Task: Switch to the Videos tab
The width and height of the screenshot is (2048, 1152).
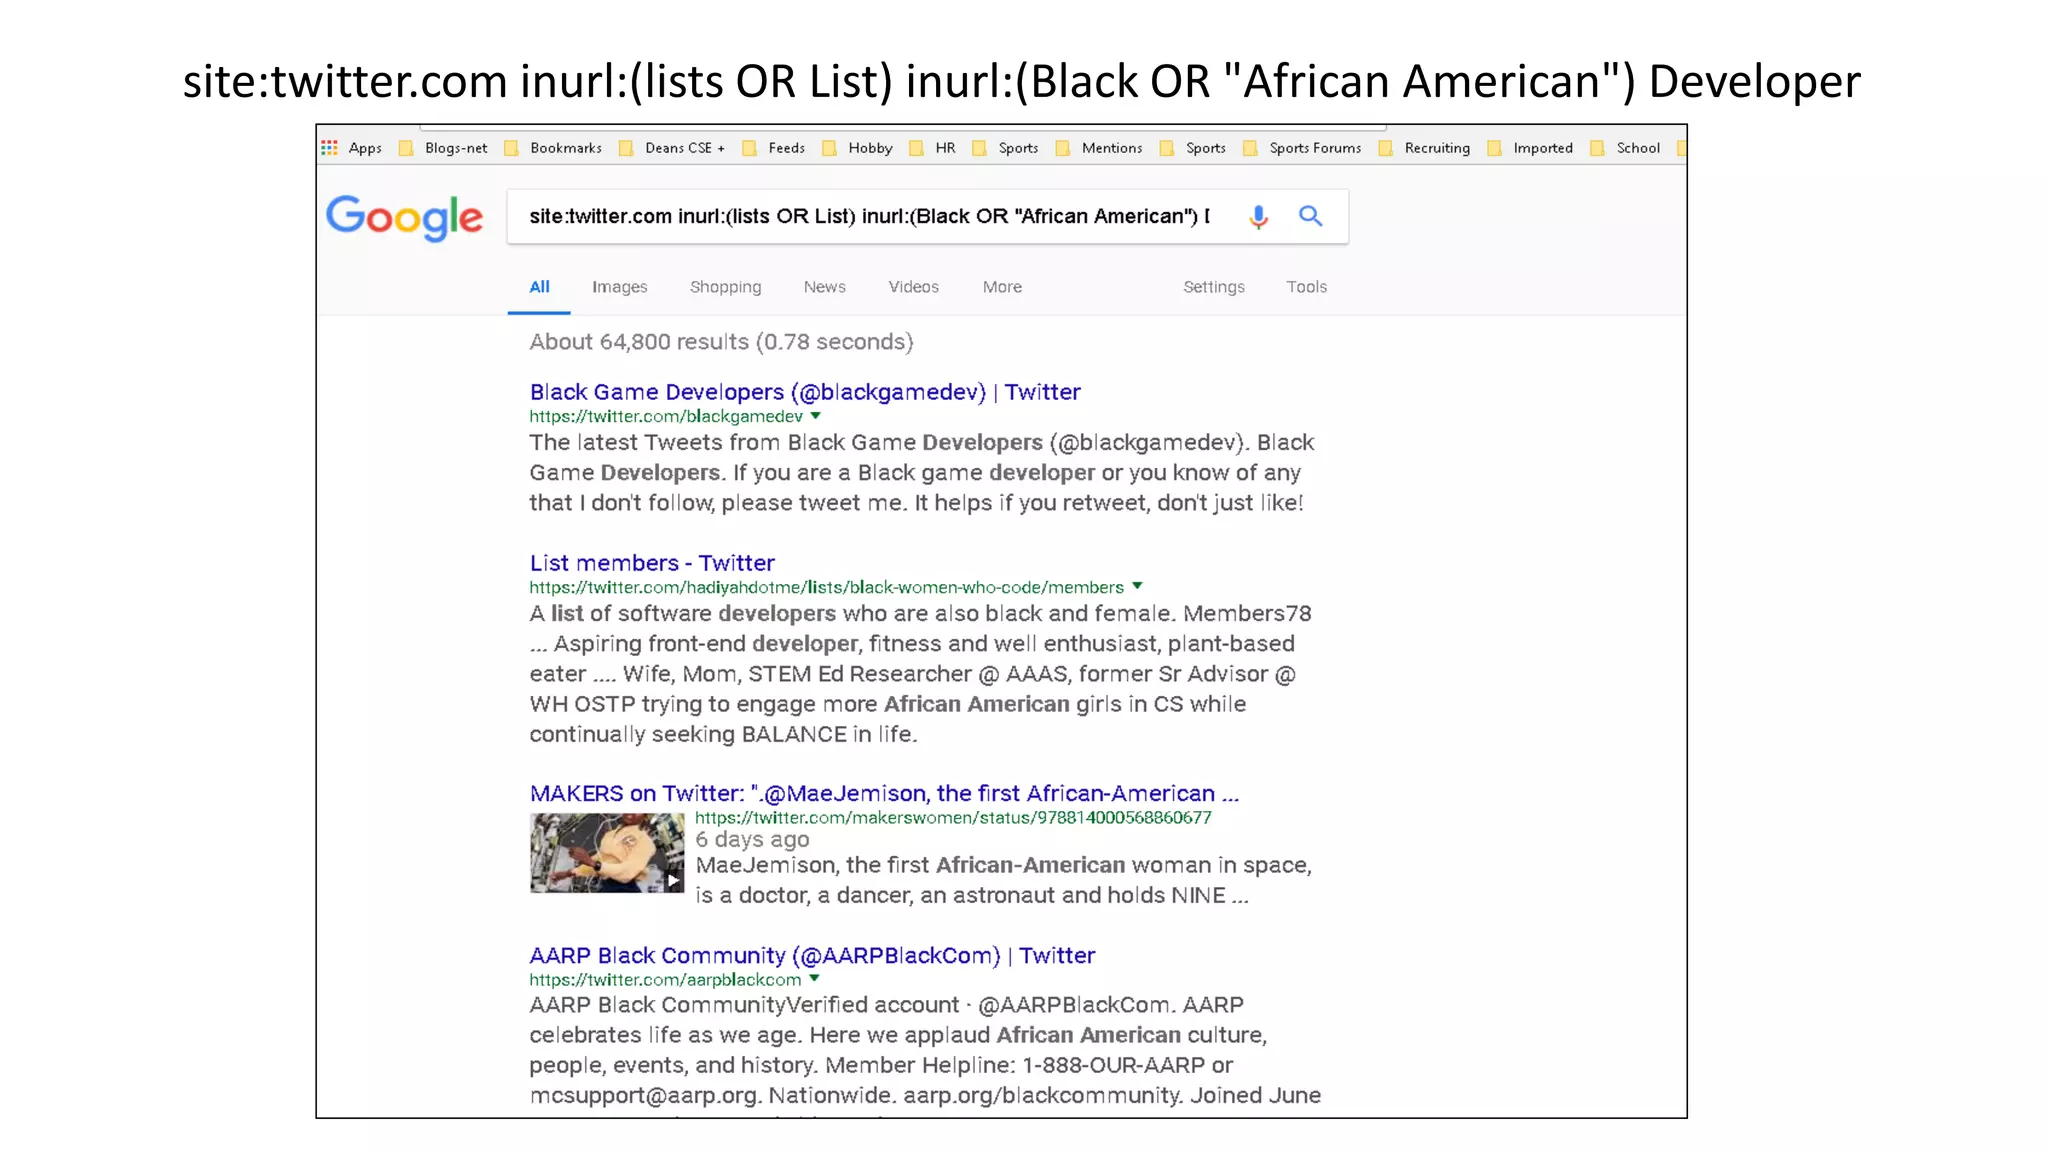Action: (x=913, y=287)
